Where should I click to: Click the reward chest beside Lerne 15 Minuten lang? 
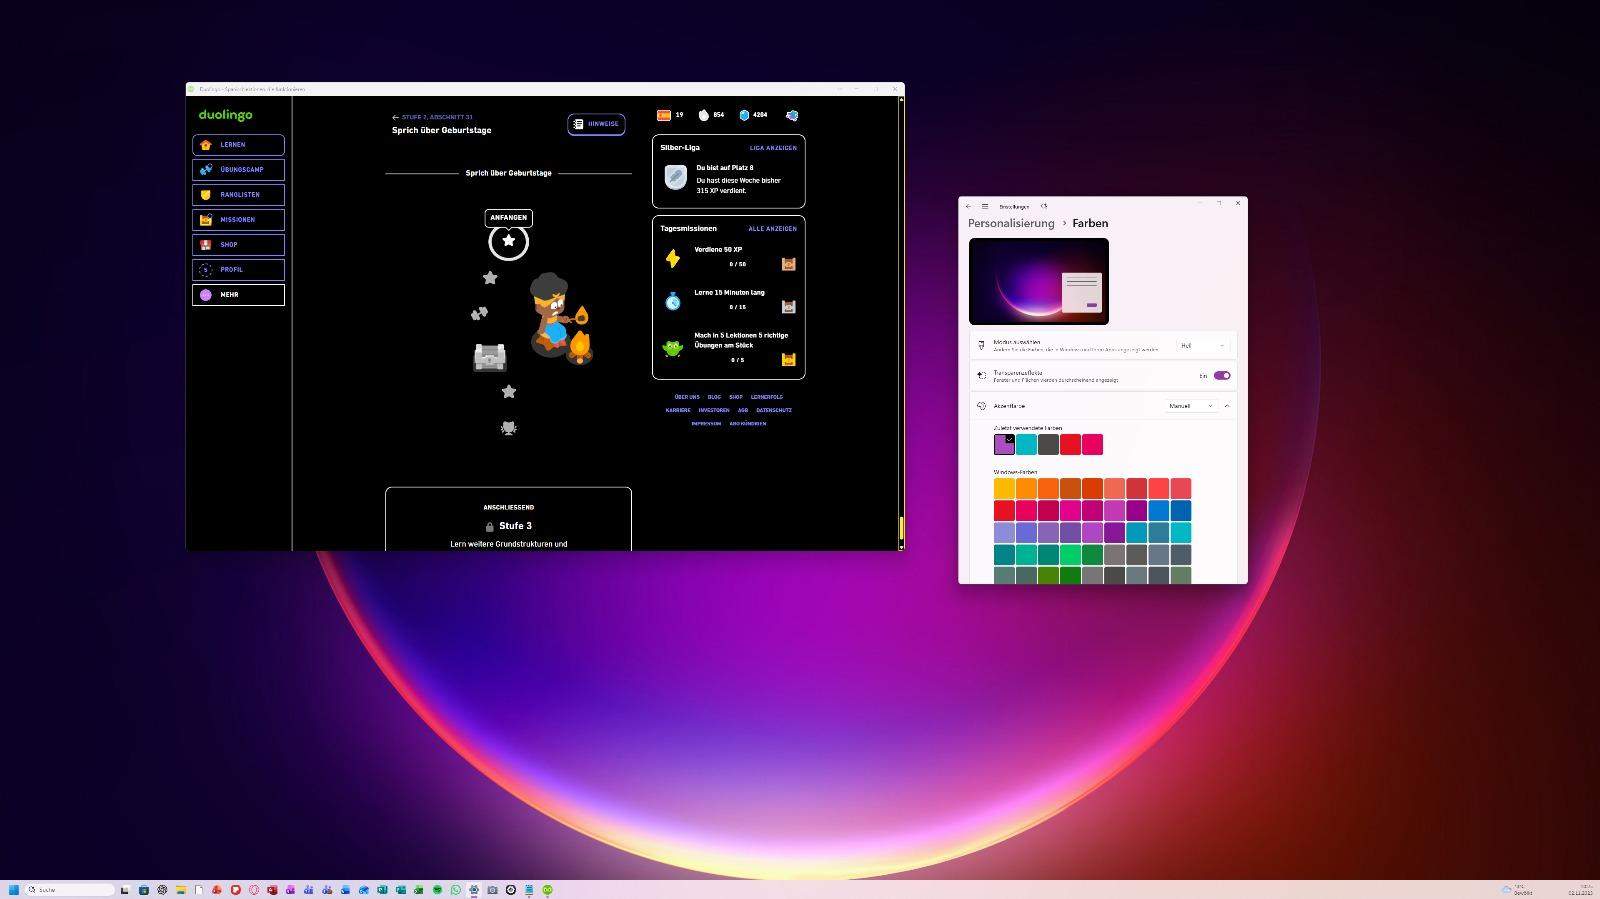(788, 307)
